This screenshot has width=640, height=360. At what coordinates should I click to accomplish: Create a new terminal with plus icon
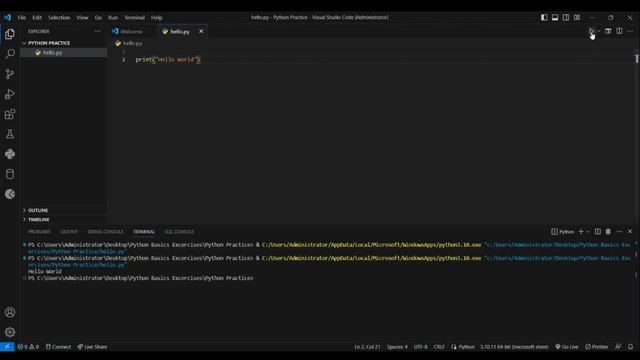[581, 231]
